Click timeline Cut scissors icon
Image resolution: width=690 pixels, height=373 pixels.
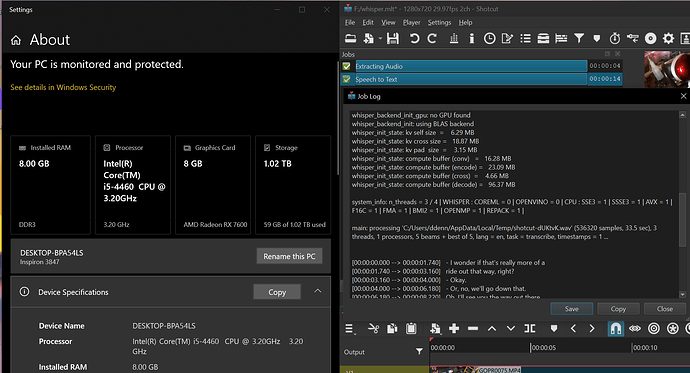(x=374, y=329)
